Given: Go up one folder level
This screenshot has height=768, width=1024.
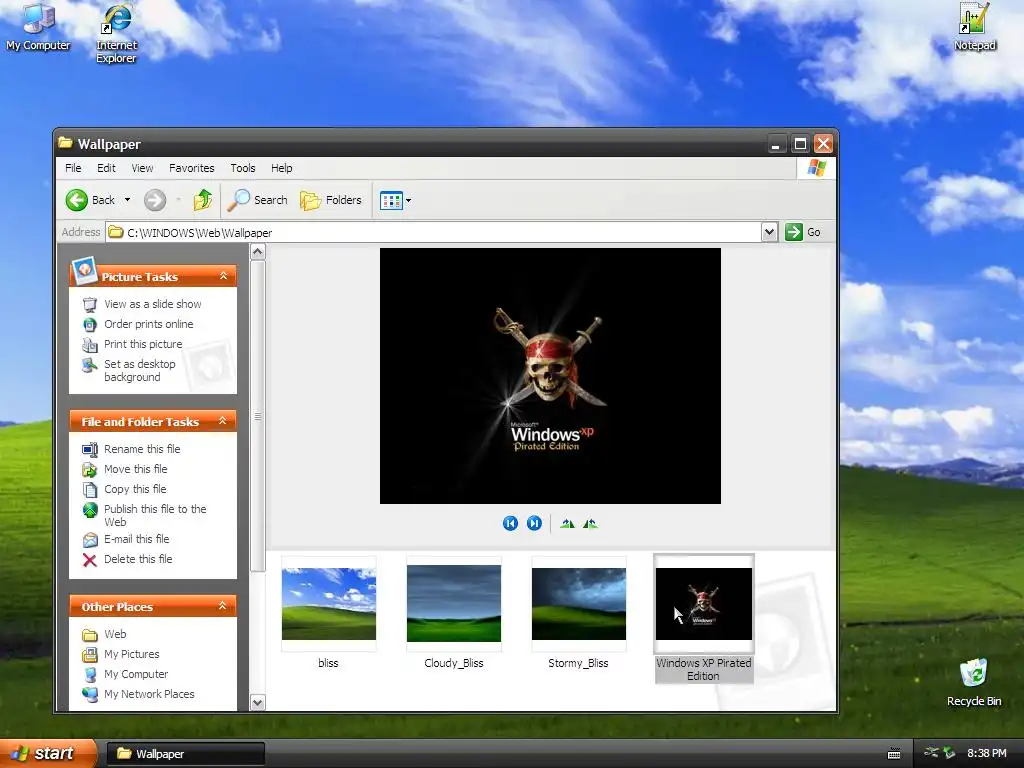Looking at the screenshot, I should (203, 200).
